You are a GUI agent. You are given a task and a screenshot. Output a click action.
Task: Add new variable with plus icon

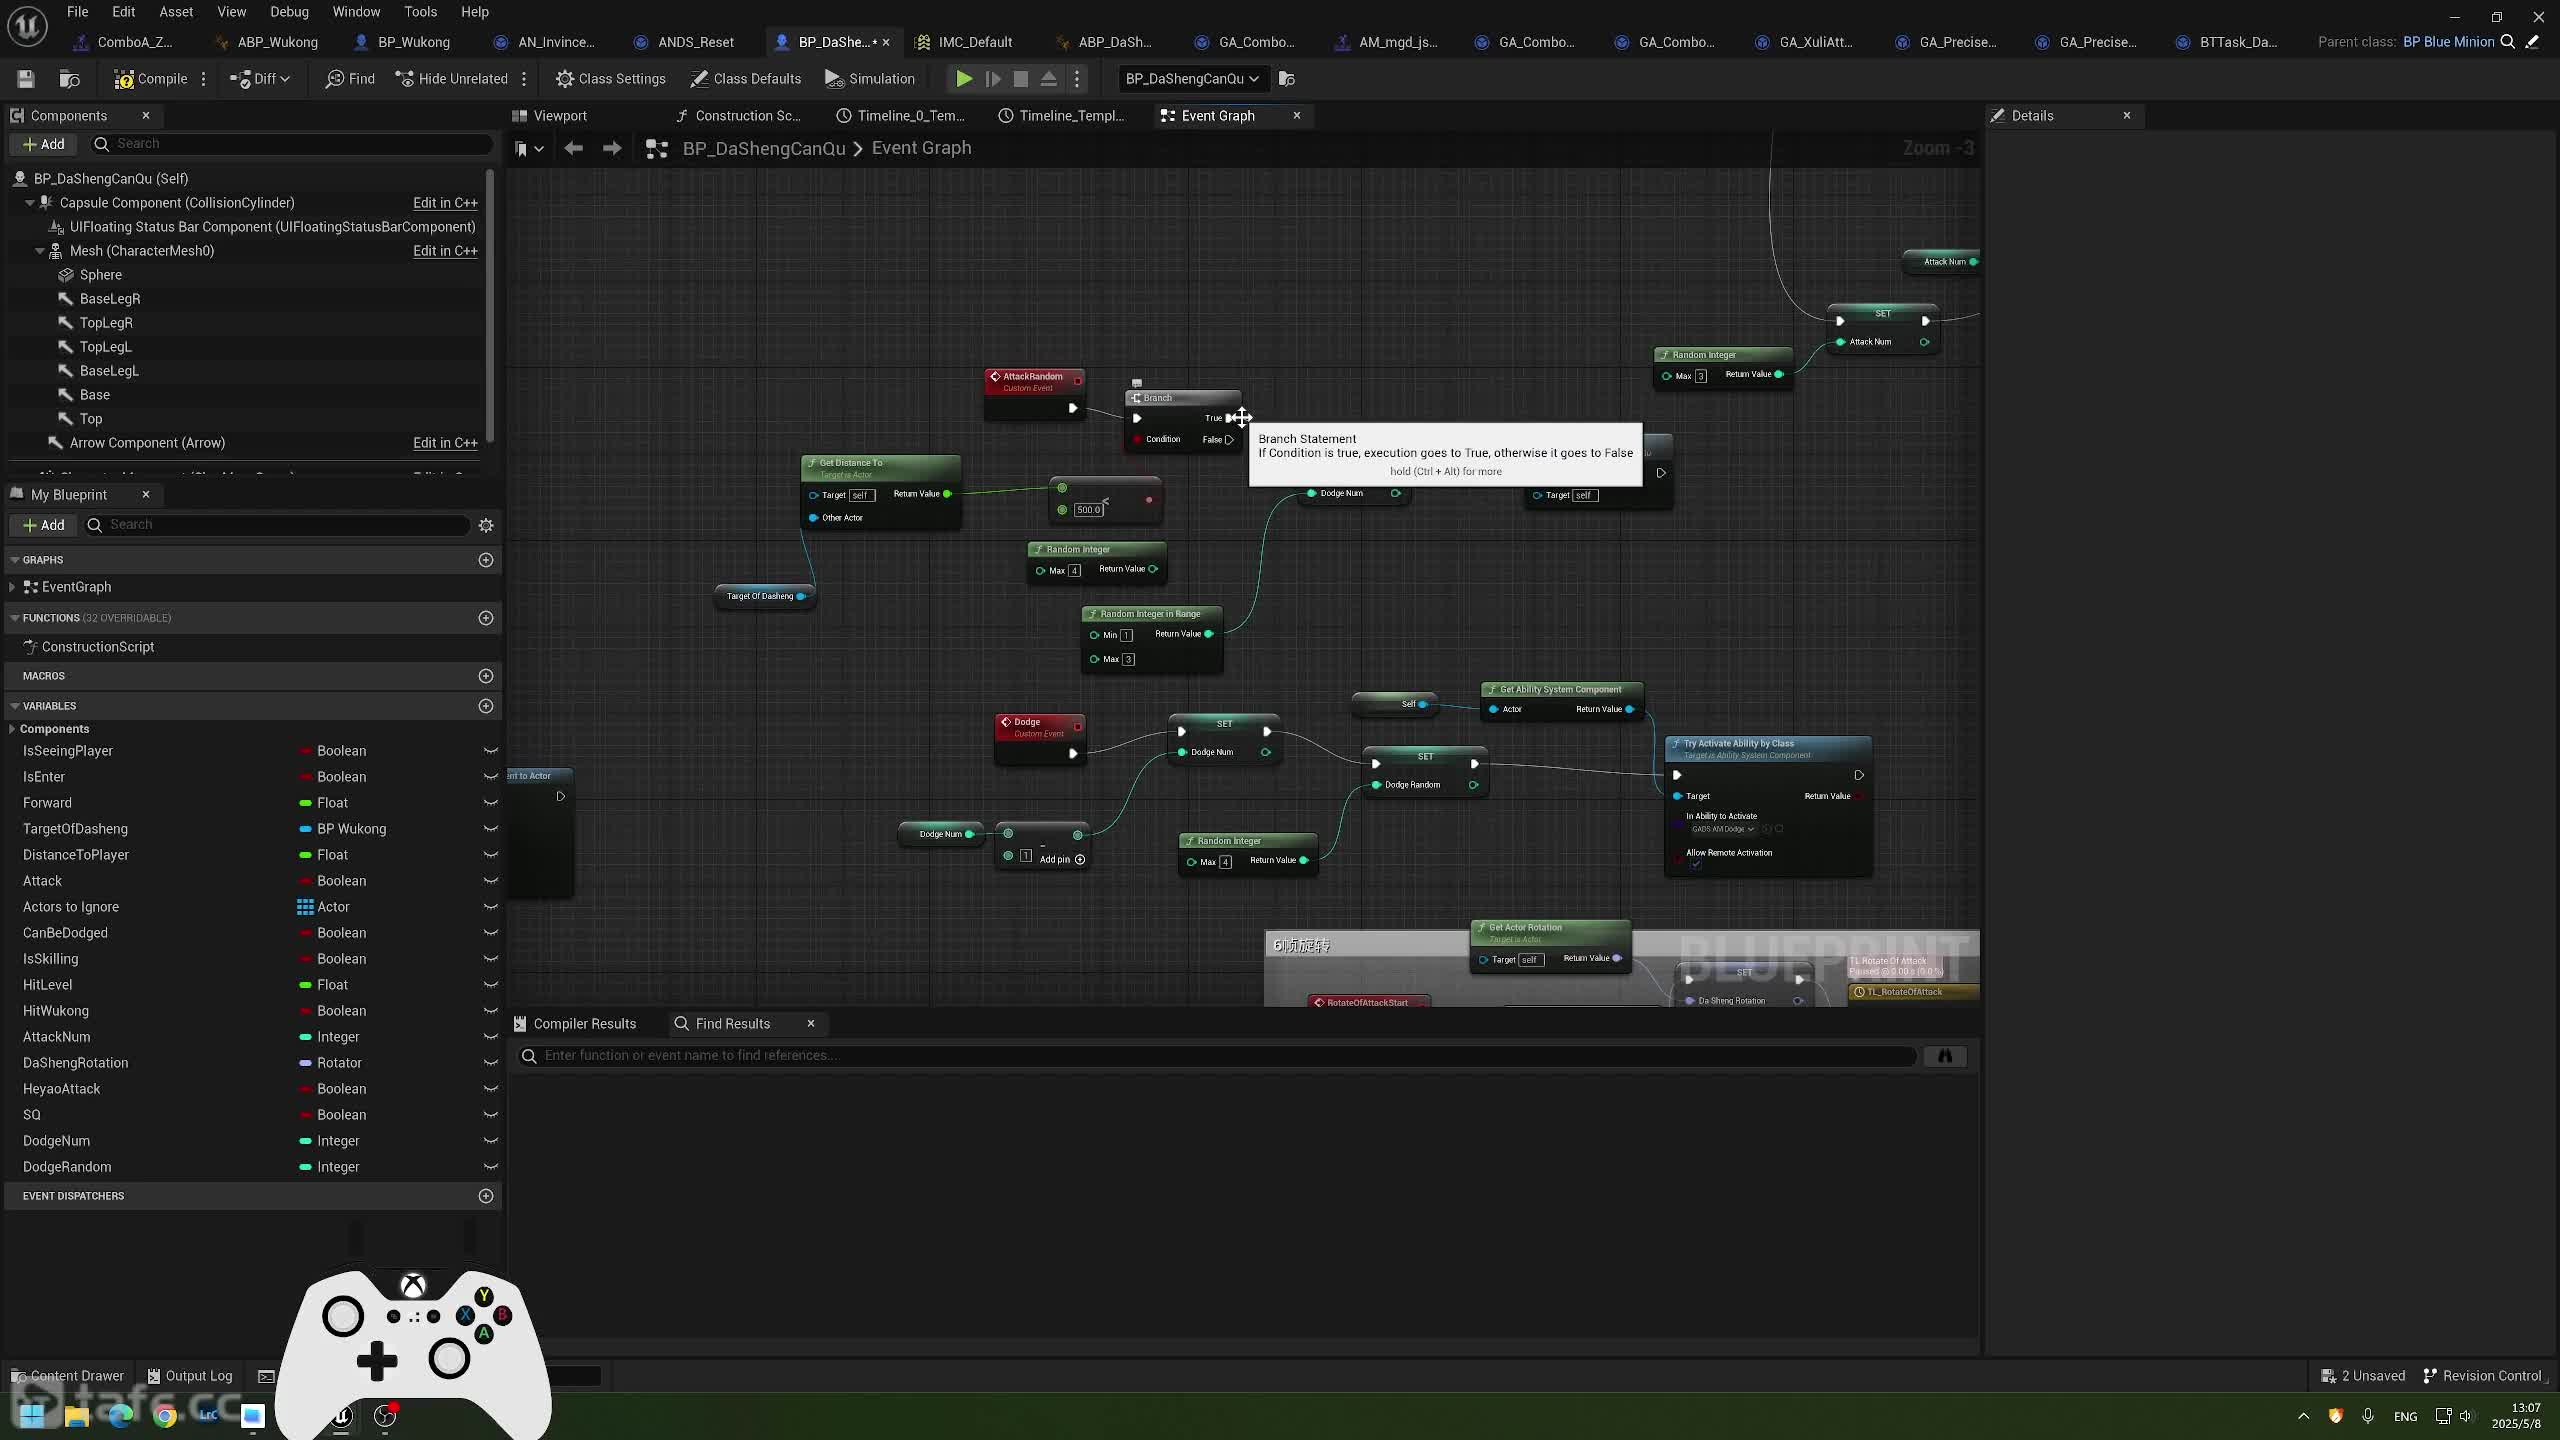point(486,706)
